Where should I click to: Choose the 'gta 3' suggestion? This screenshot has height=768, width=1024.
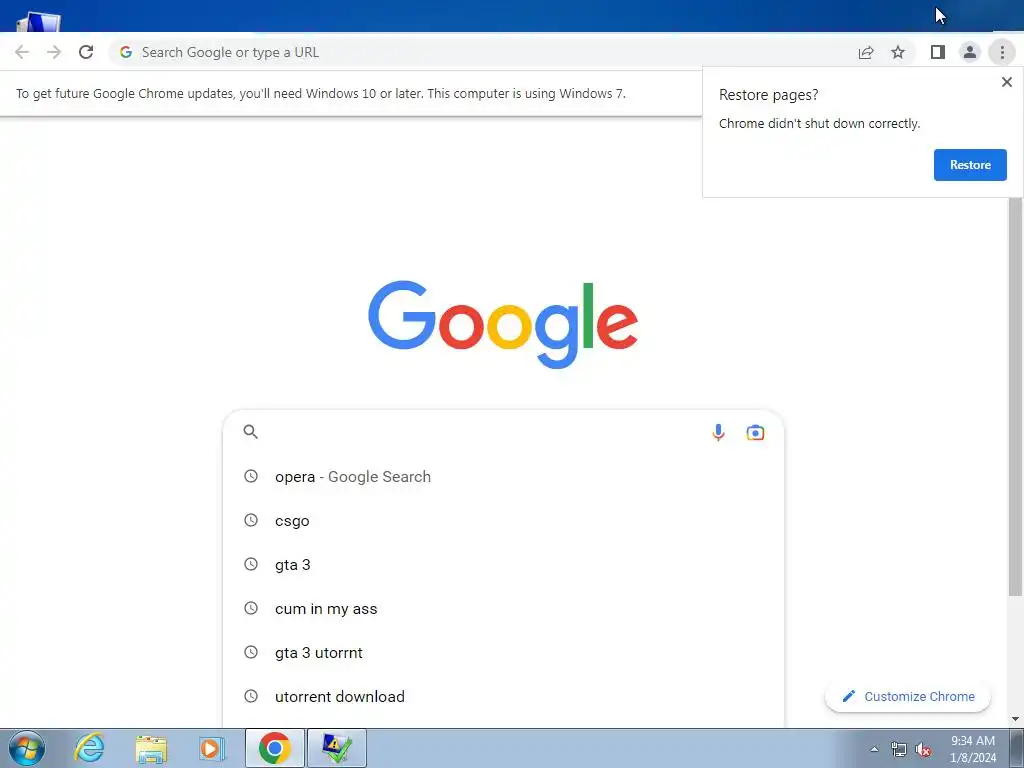(x=503, y=565)
